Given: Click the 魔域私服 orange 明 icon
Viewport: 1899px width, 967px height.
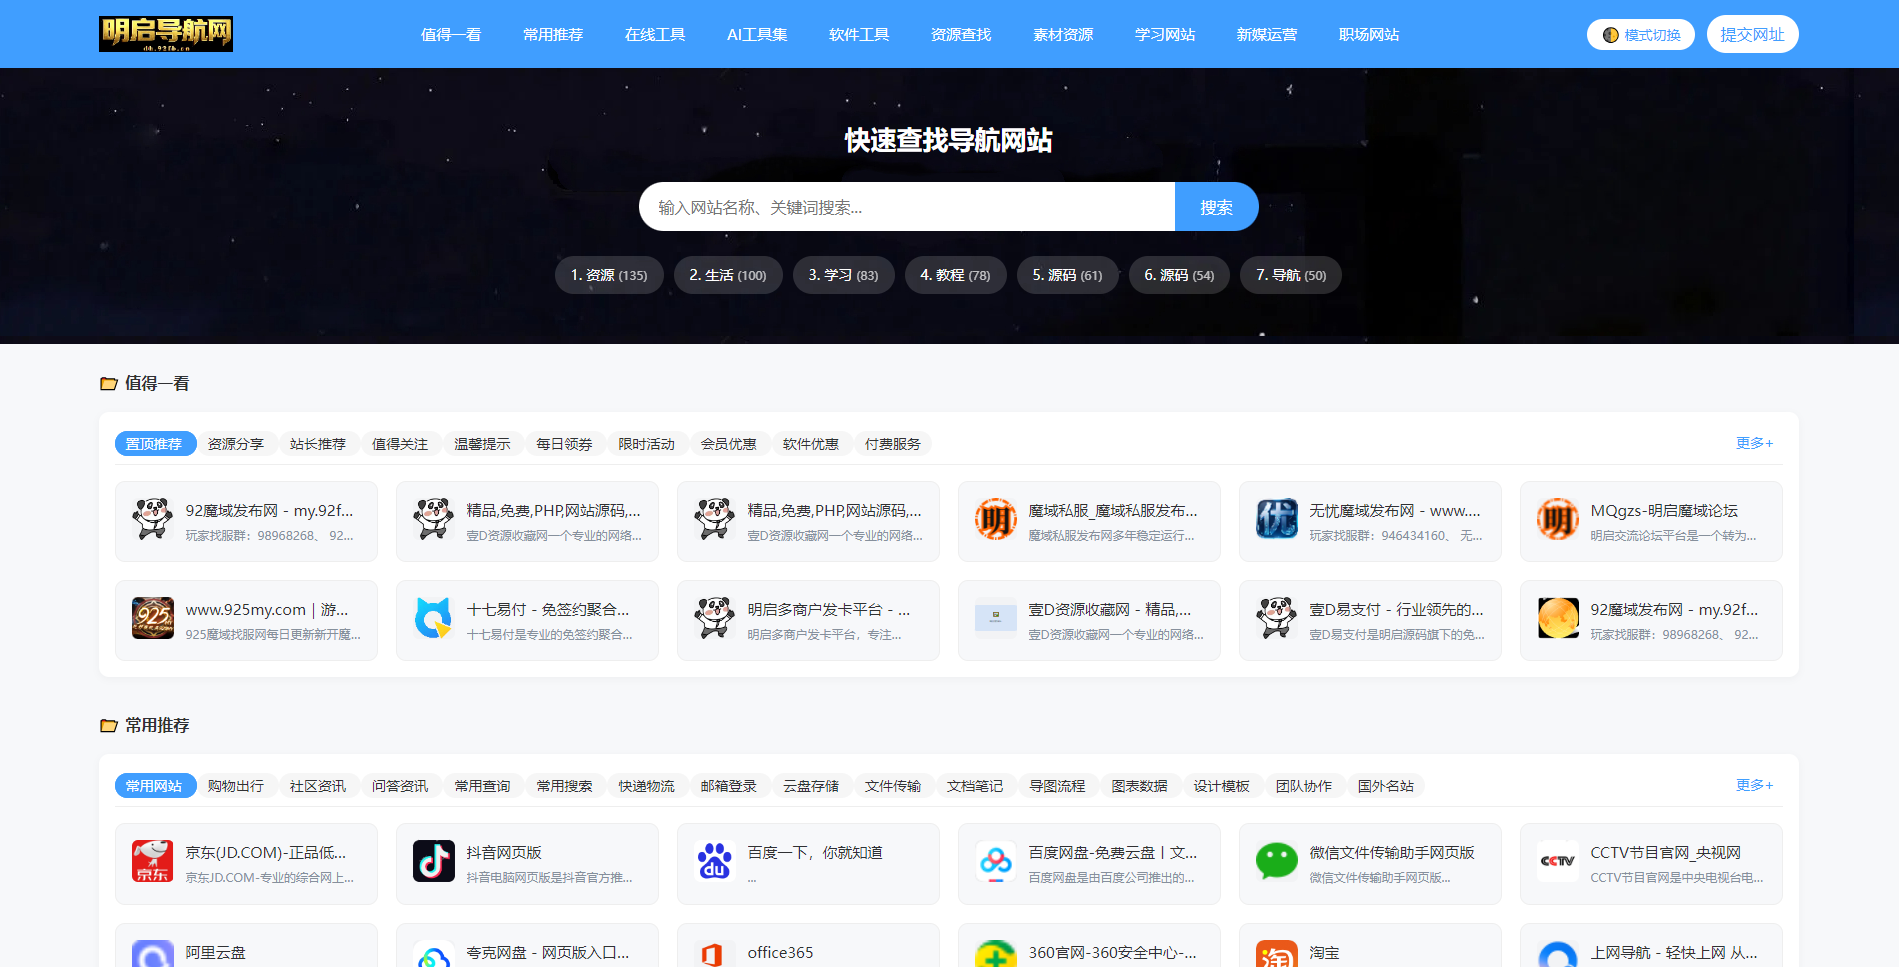Looking at the screenshot, I should [996, 519].
